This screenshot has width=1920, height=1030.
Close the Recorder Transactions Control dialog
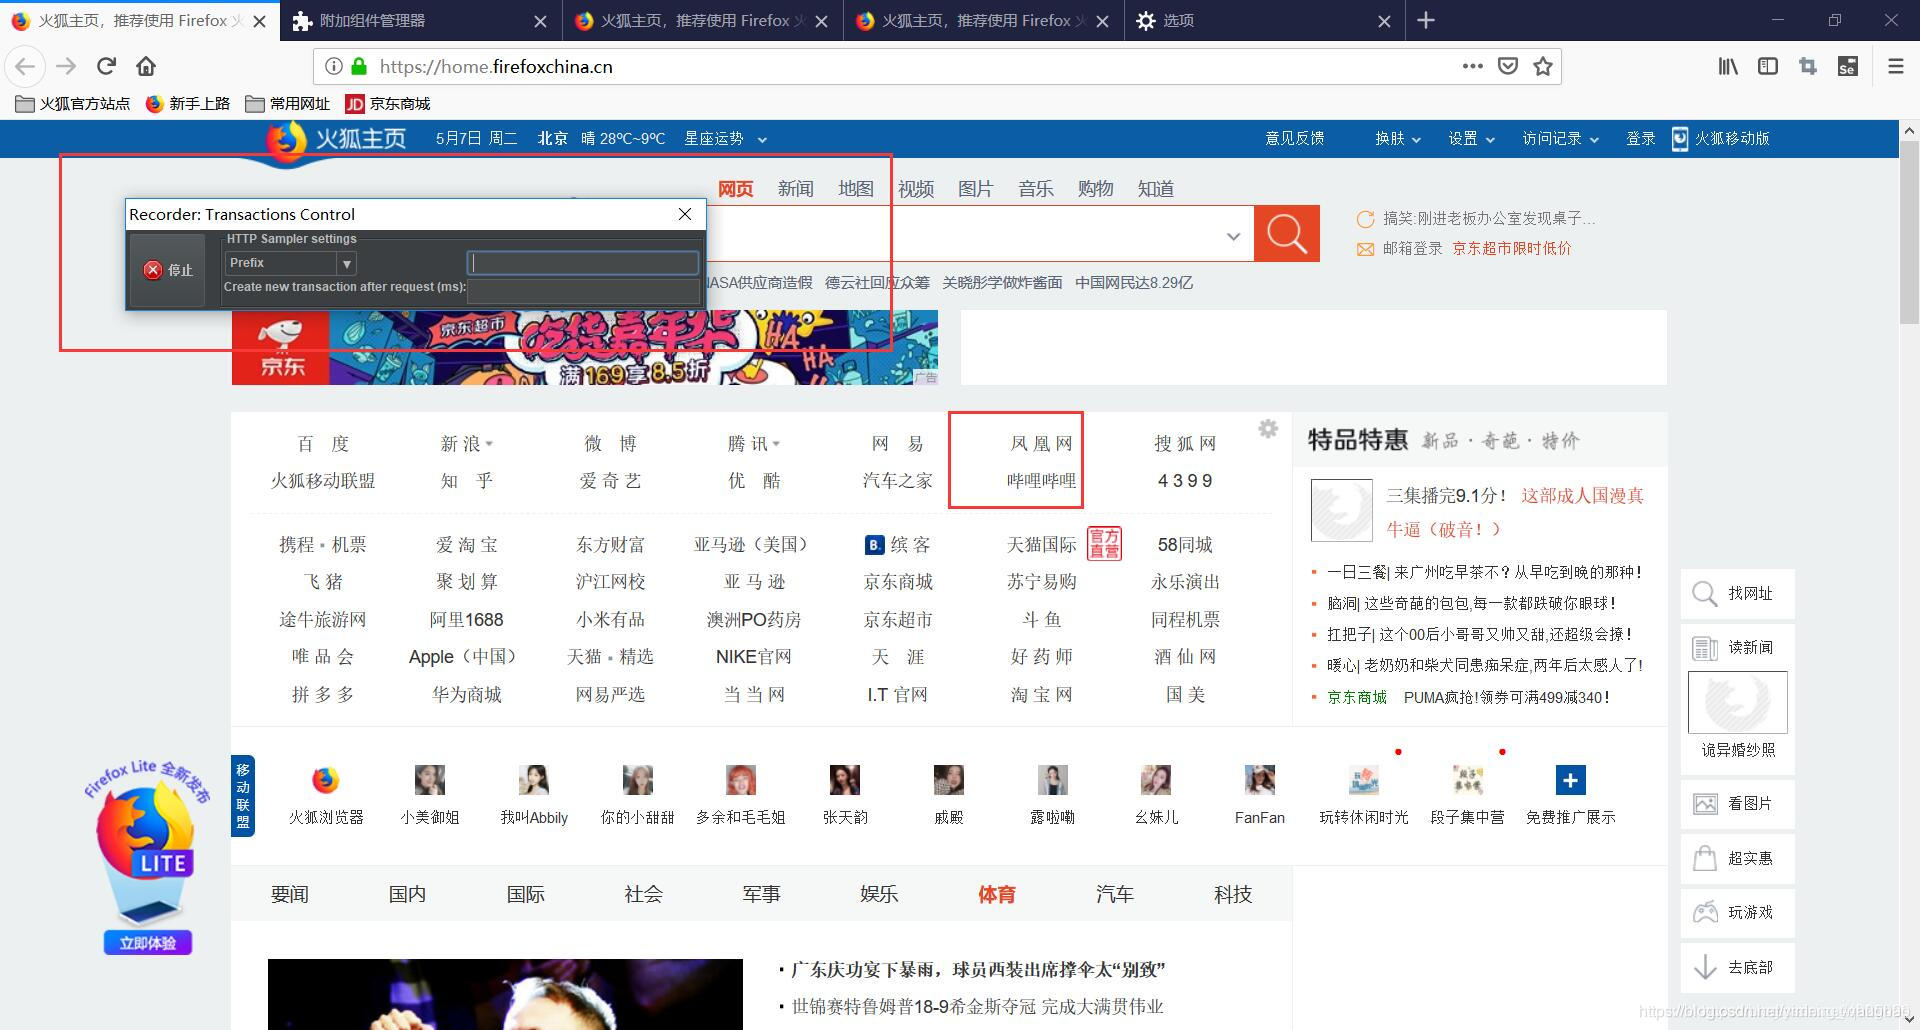tap(685, 214)
